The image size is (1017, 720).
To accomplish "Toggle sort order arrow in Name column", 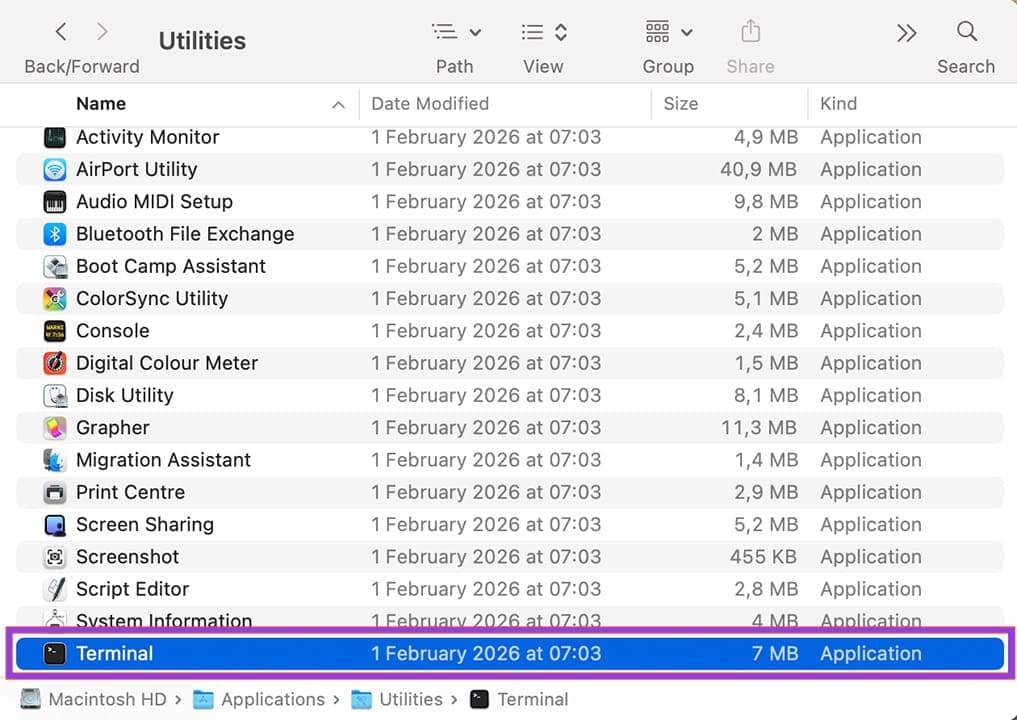I will (339, 104).
